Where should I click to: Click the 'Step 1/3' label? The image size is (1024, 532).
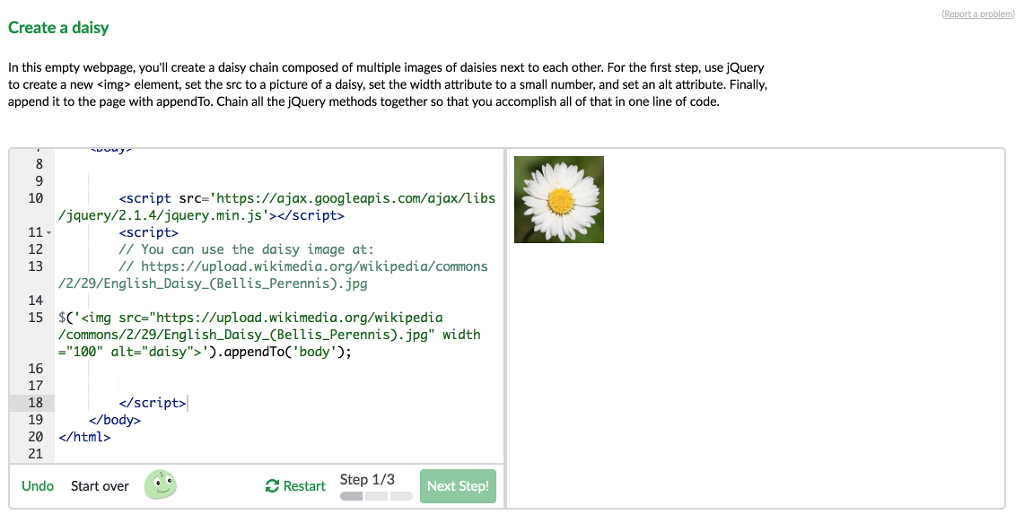367,480
